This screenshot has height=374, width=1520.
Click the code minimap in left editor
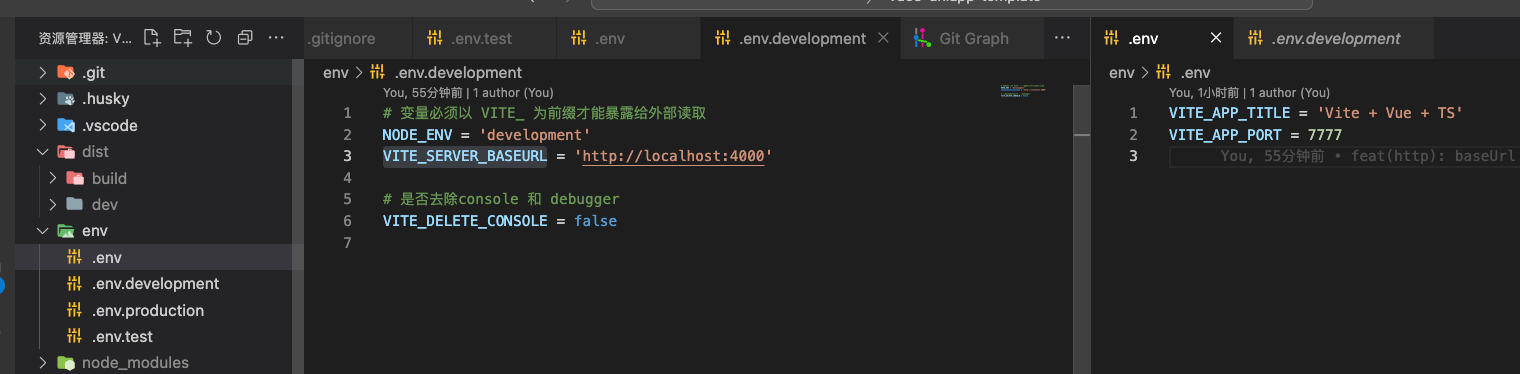pos(1022,90)
